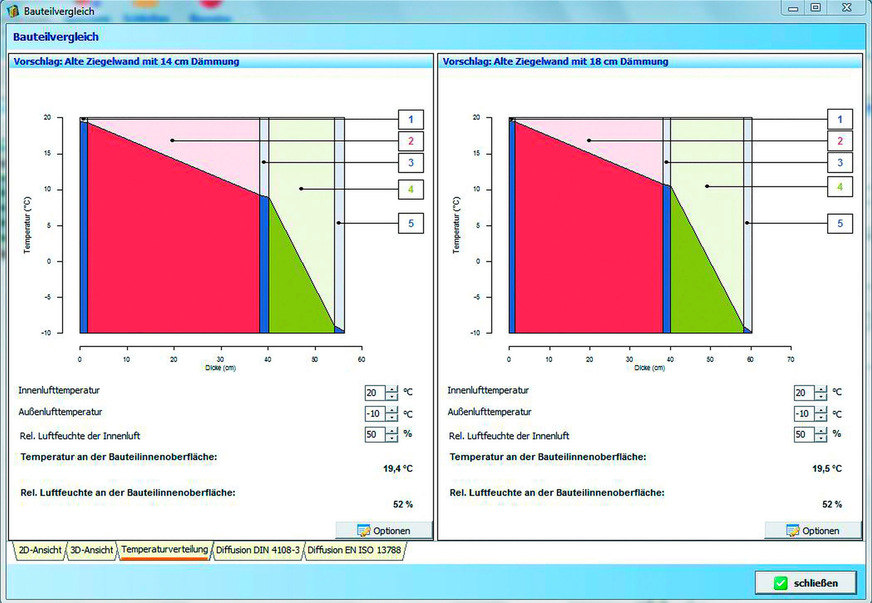Image resolution: width=872 pixels, height=603 pixels.
Task: Select layer label 5 in right chart
Action: pos(837,223)
